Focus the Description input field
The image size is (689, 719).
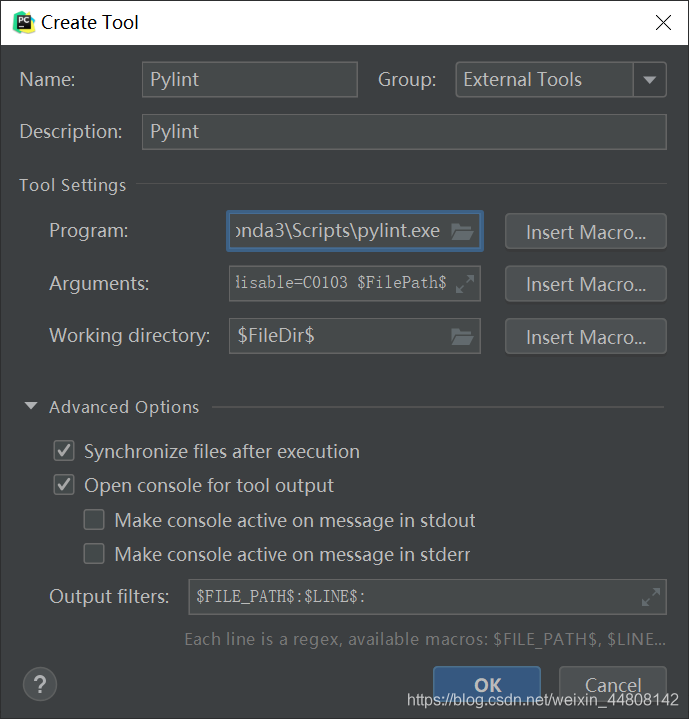coord(404,132)
